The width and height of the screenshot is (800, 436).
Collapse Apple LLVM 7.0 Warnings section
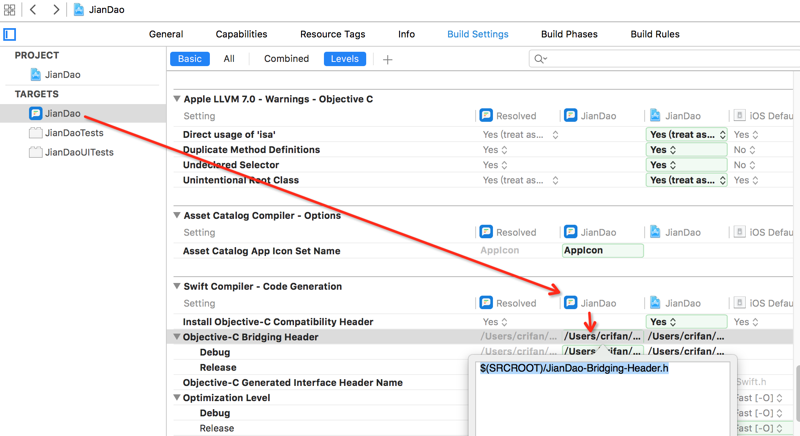tap(177, 99)
